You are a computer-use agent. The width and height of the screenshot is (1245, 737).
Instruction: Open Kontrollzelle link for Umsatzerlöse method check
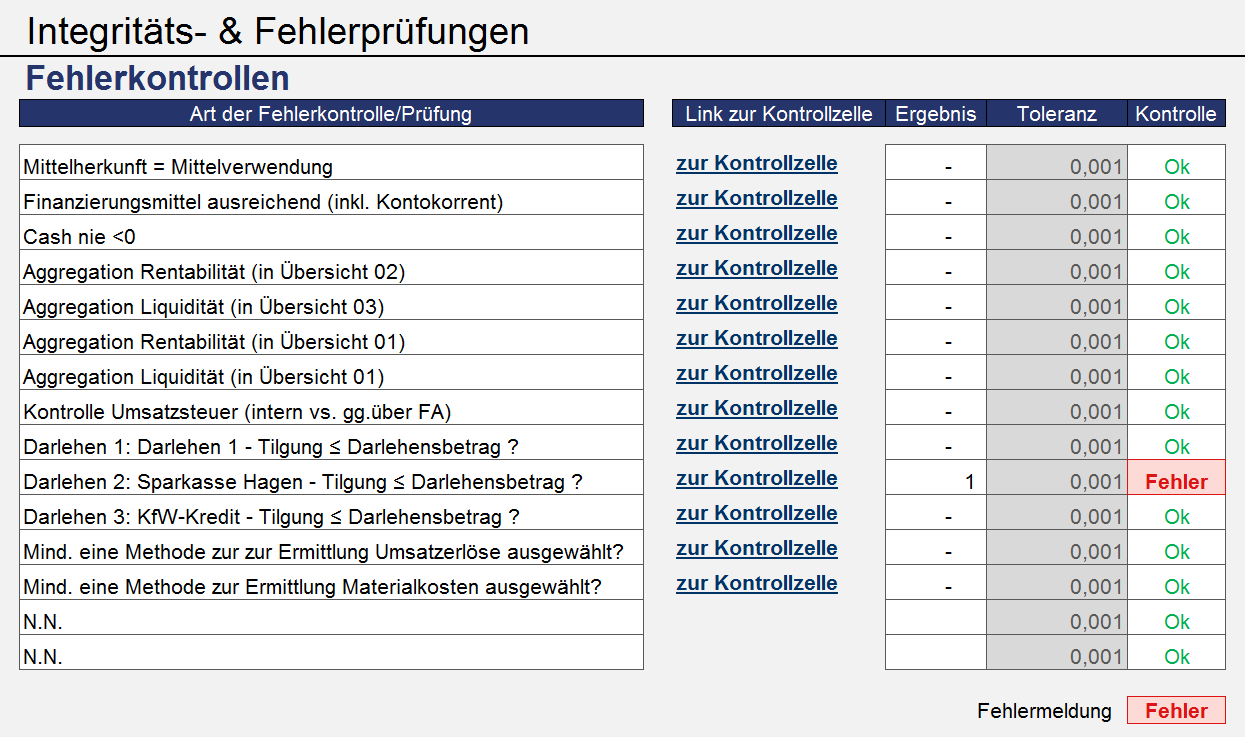coord(757,548)
